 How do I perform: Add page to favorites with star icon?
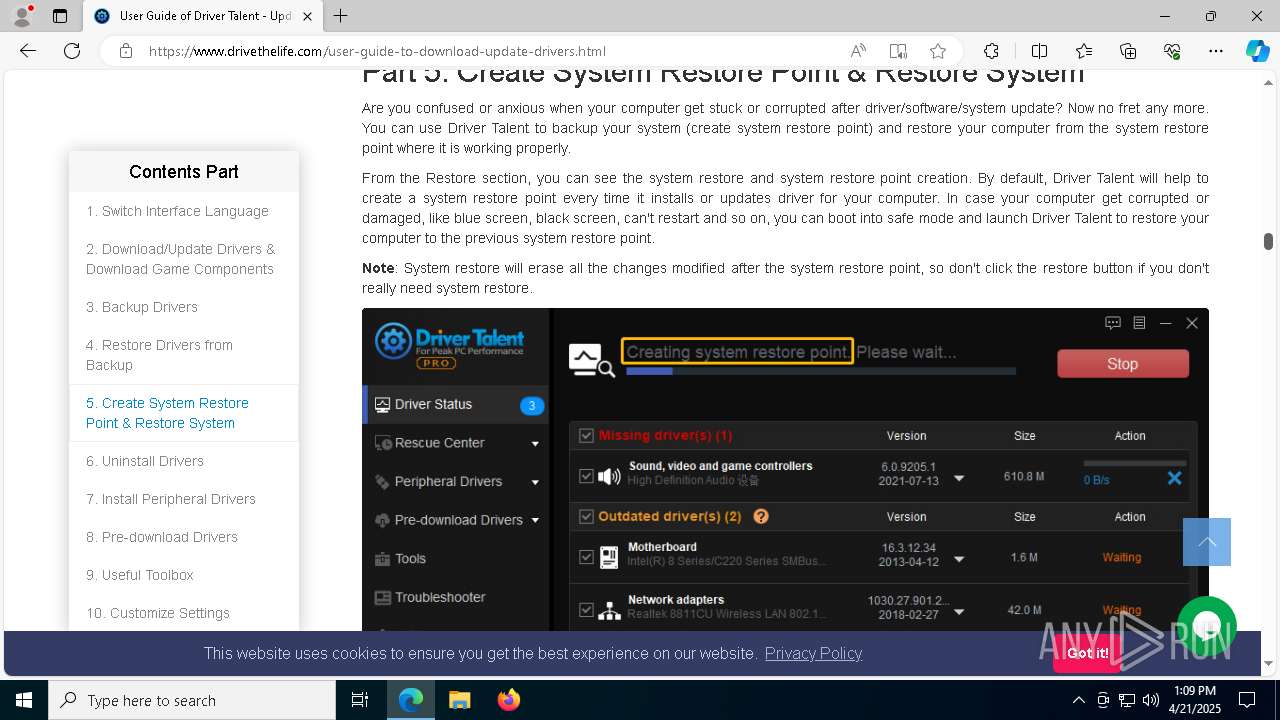(x=938, y=51)
